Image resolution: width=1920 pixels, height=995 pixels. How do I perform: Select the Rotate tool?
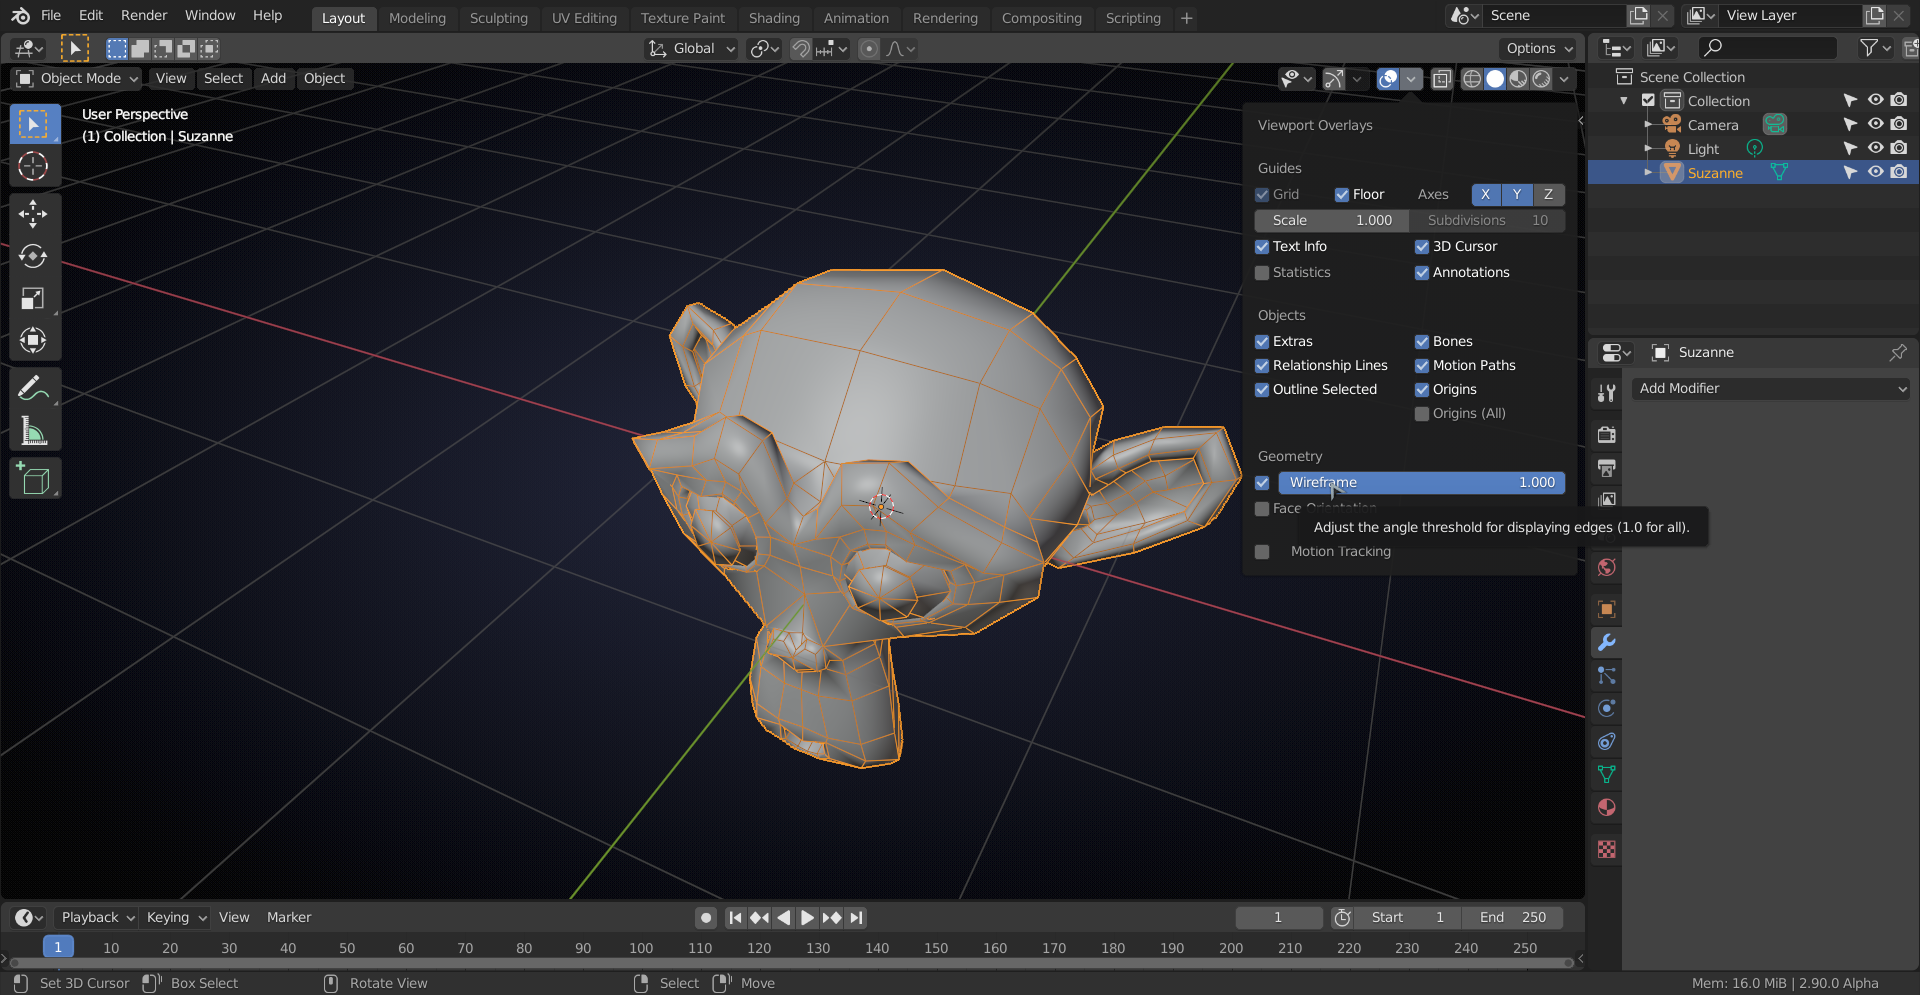click(33, 257)
